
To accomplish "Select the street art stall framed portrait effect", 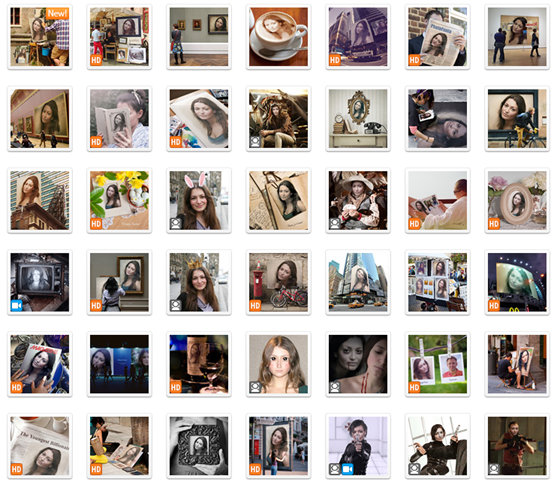I will tap(119, 37).
